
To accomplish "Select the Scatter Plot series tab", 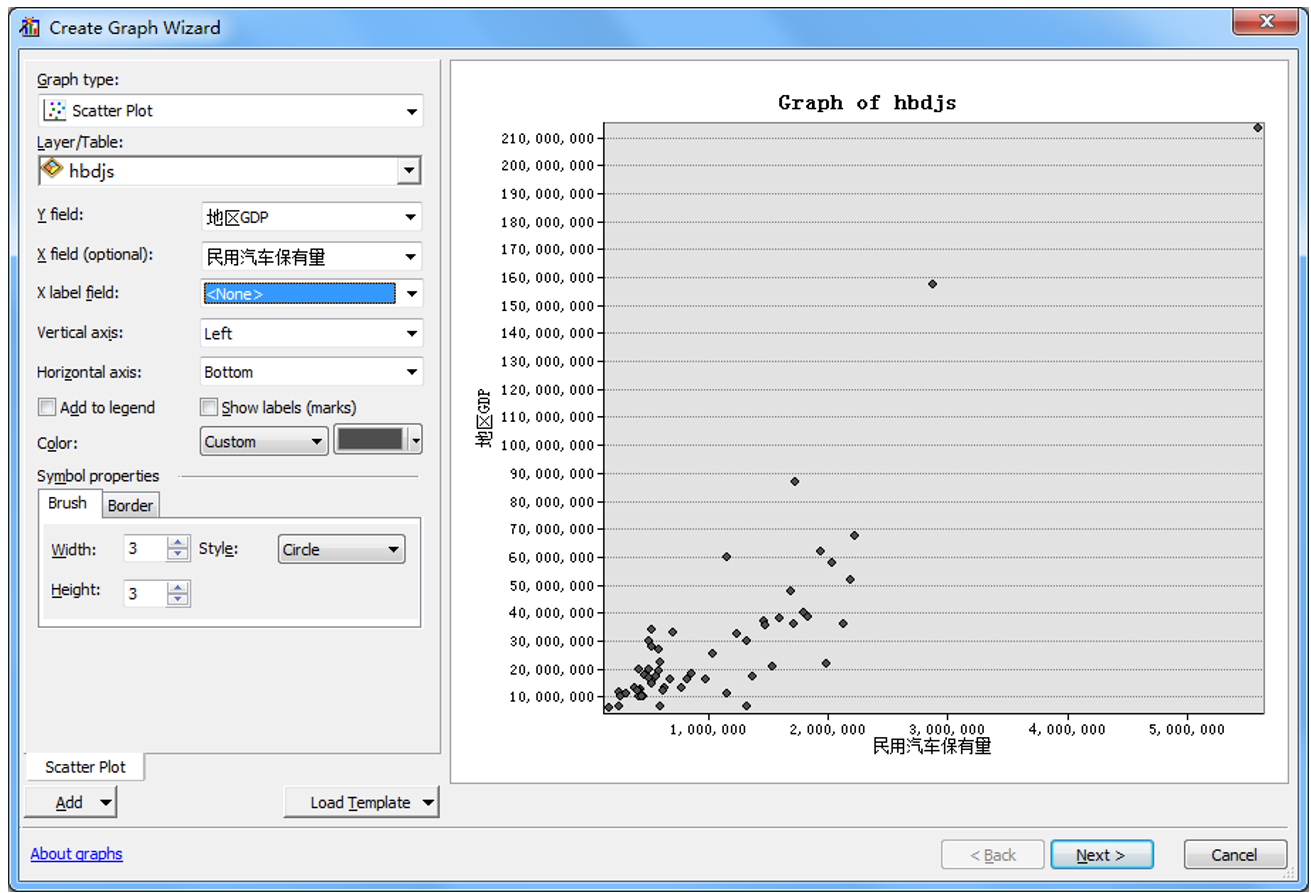I will point(85,767).
